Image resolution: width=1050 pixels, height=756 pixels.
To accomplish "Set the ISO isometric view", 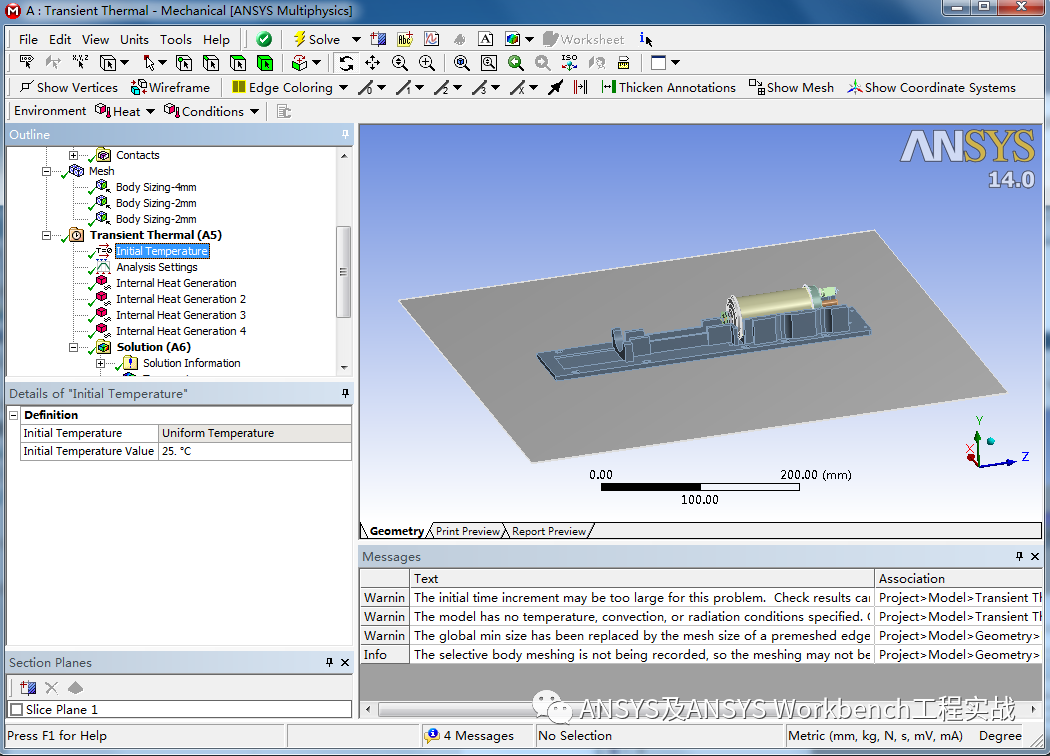I will tap(569, 63).
